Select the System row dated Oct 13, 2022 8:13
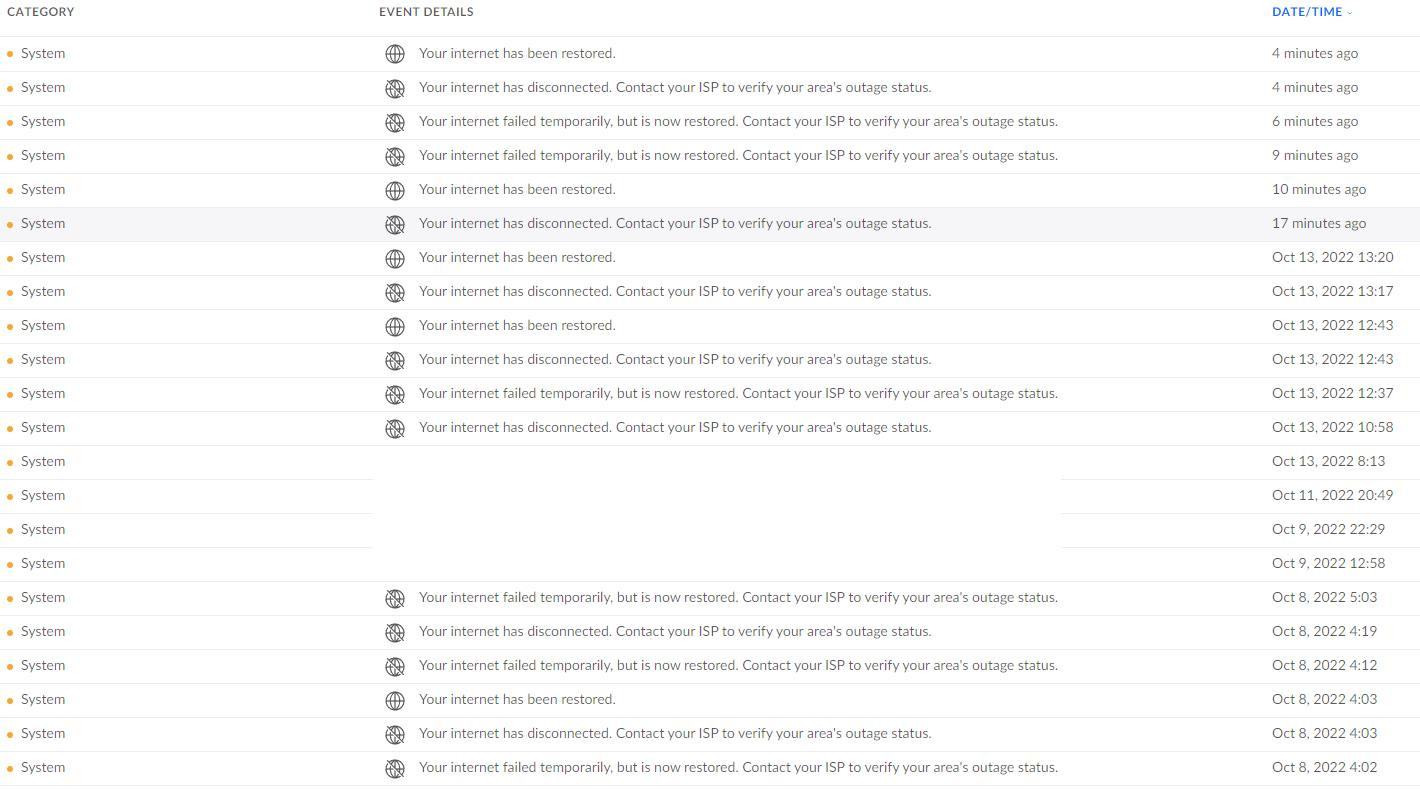This screenshot has width=1420, height=789. click(710, 462)
